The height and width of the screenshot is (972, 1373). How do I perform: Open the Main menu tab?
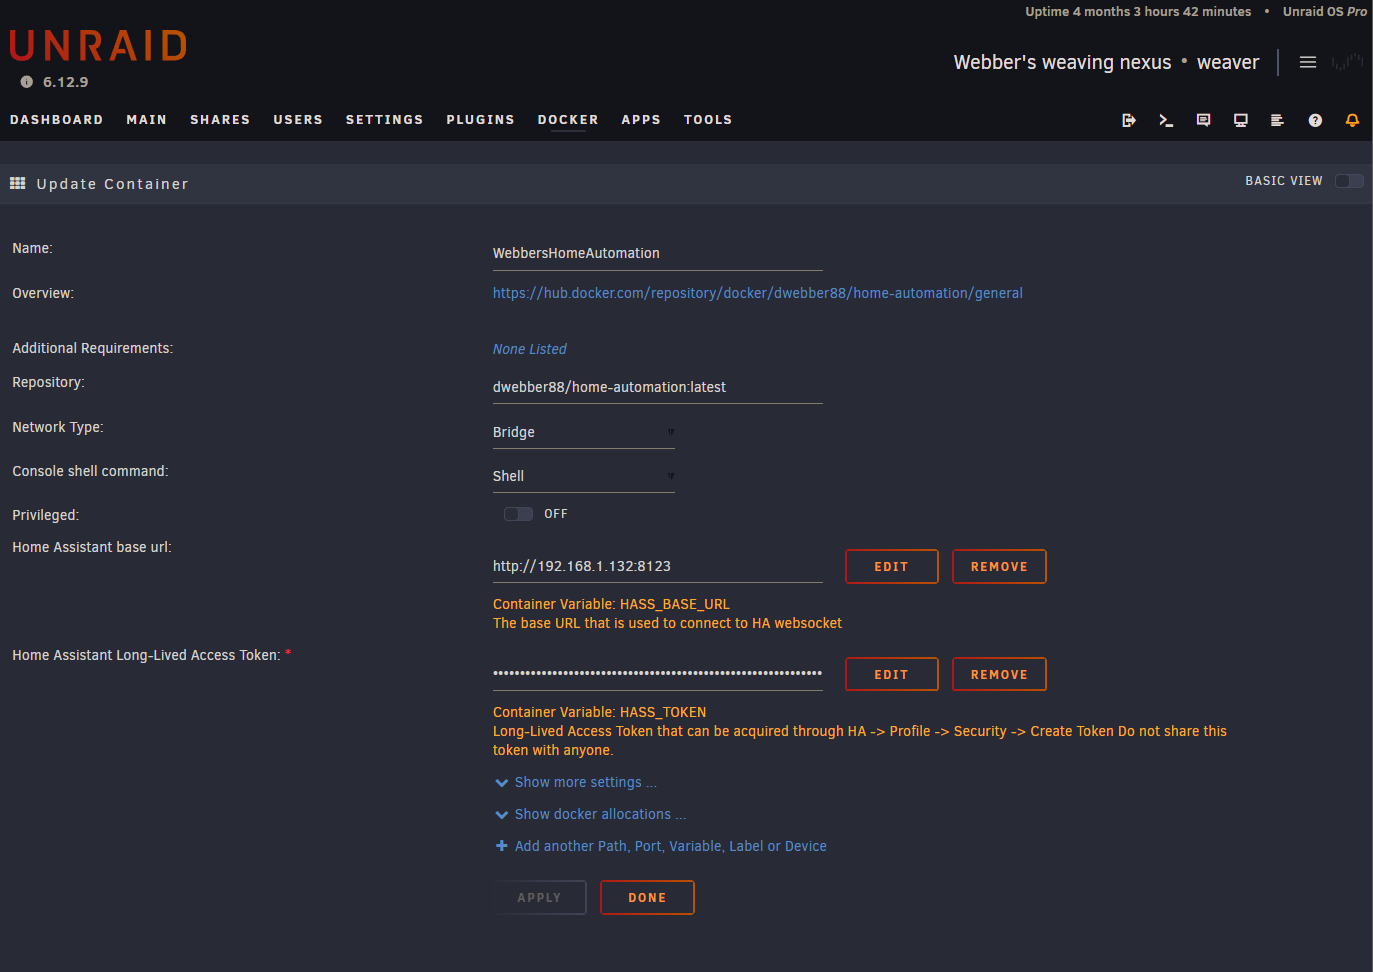(x=146, y=120)
